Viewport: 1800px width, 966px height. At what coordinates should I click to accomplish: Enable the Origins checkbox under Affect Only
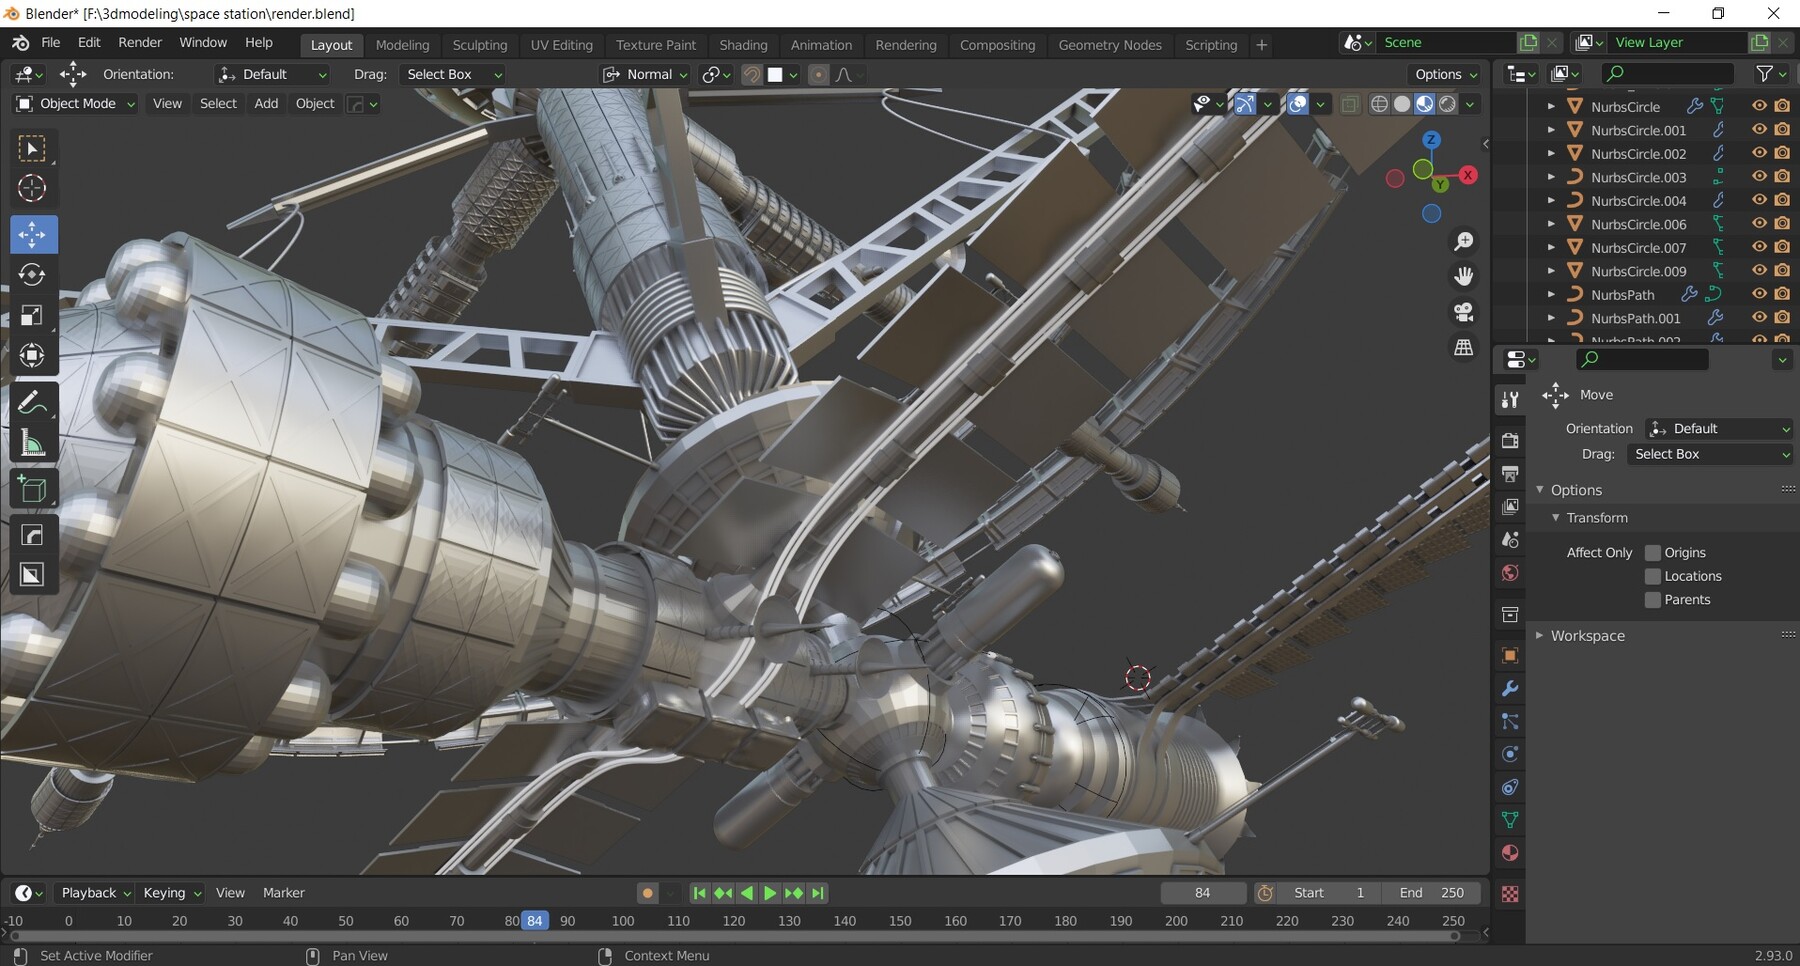click(x=1654, y=552)
